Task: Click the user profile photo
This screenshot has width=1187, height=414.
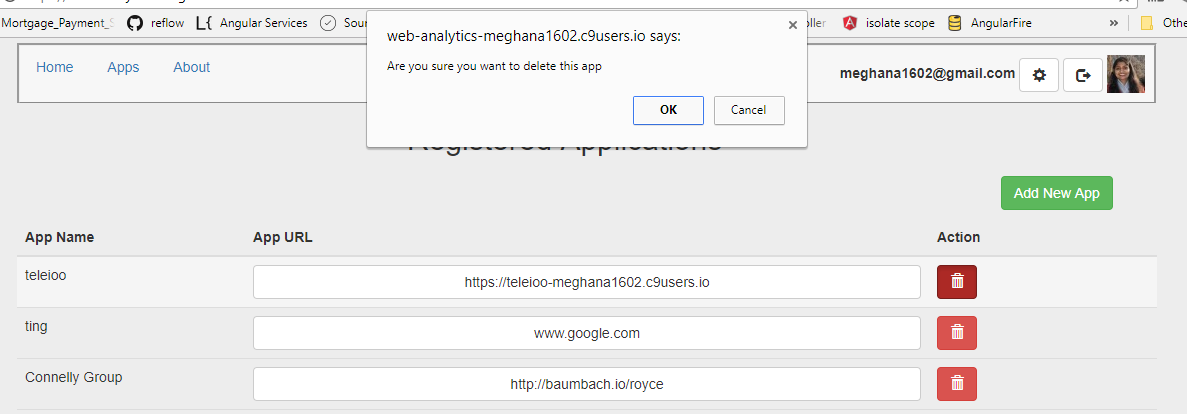Action: (x=1126, y=74)
